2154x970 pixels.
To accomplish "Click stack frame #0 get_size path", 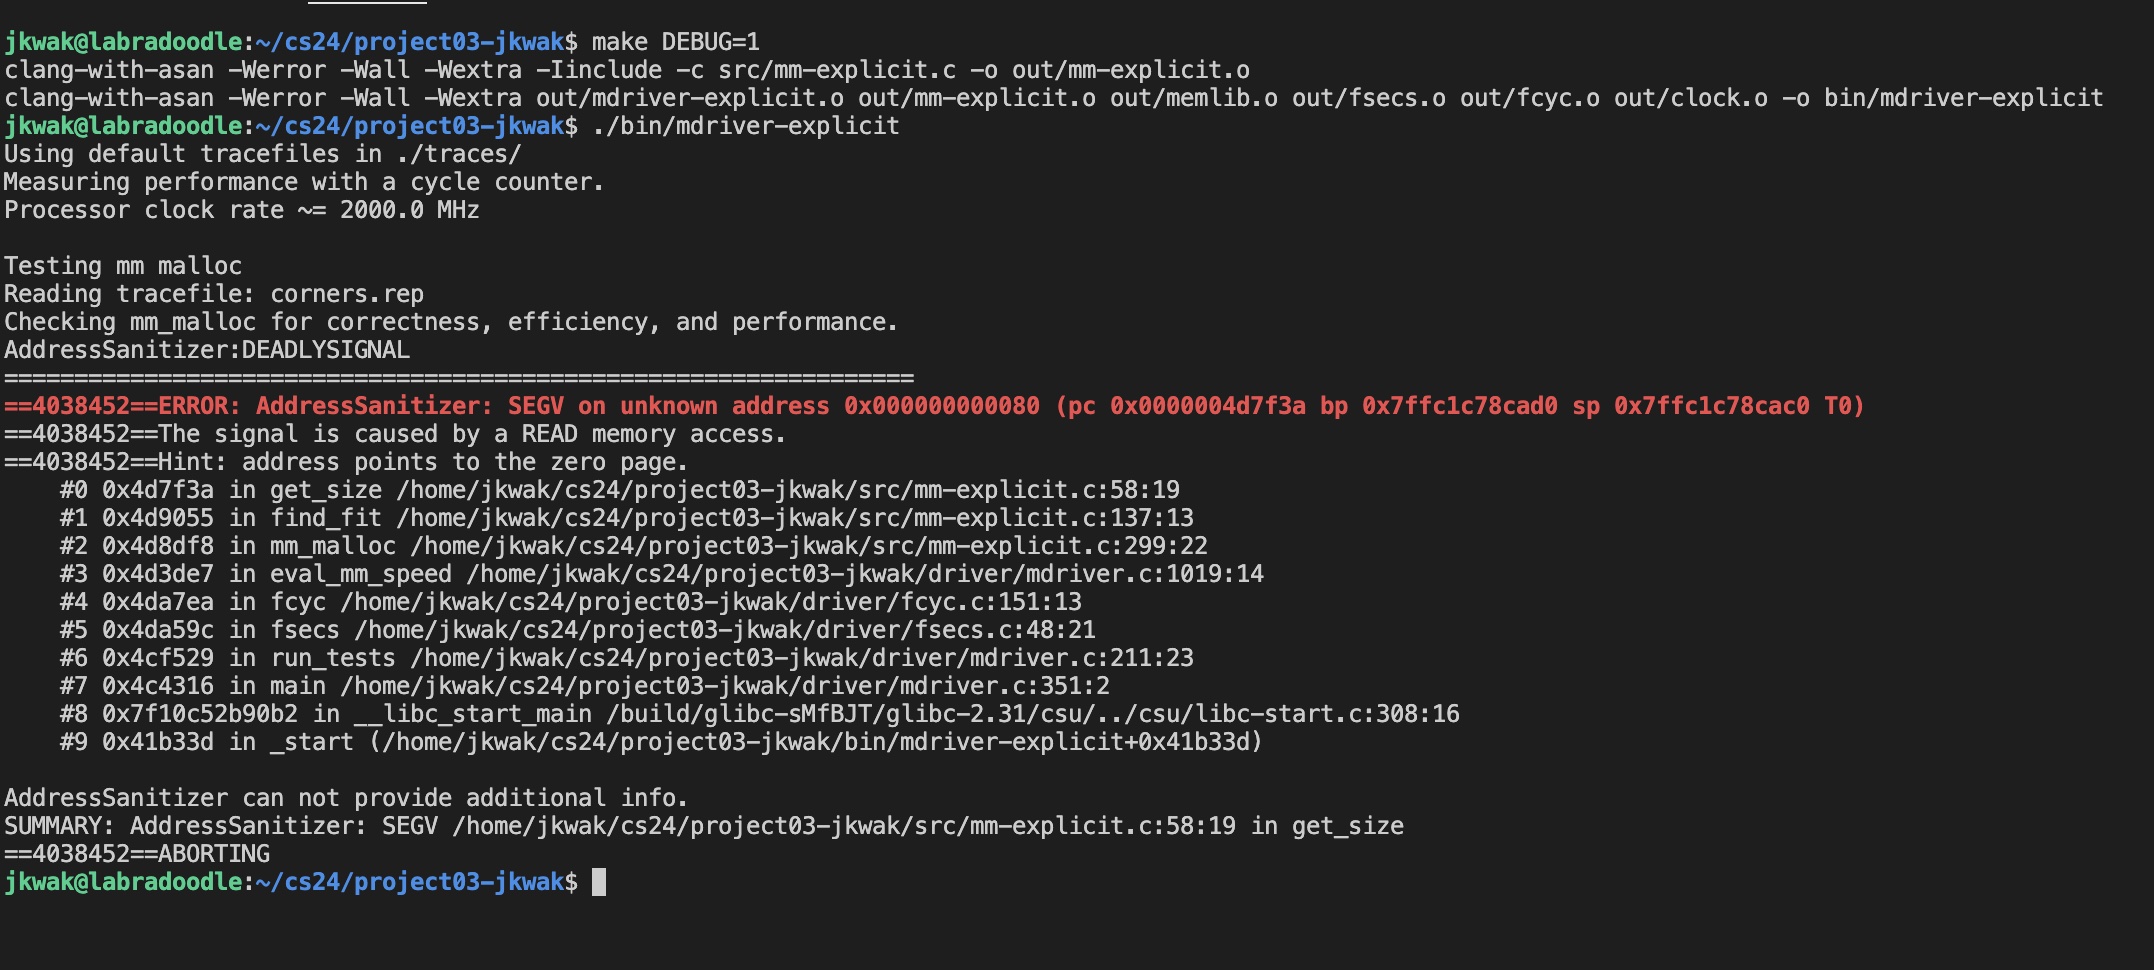I will pos(788,490).
